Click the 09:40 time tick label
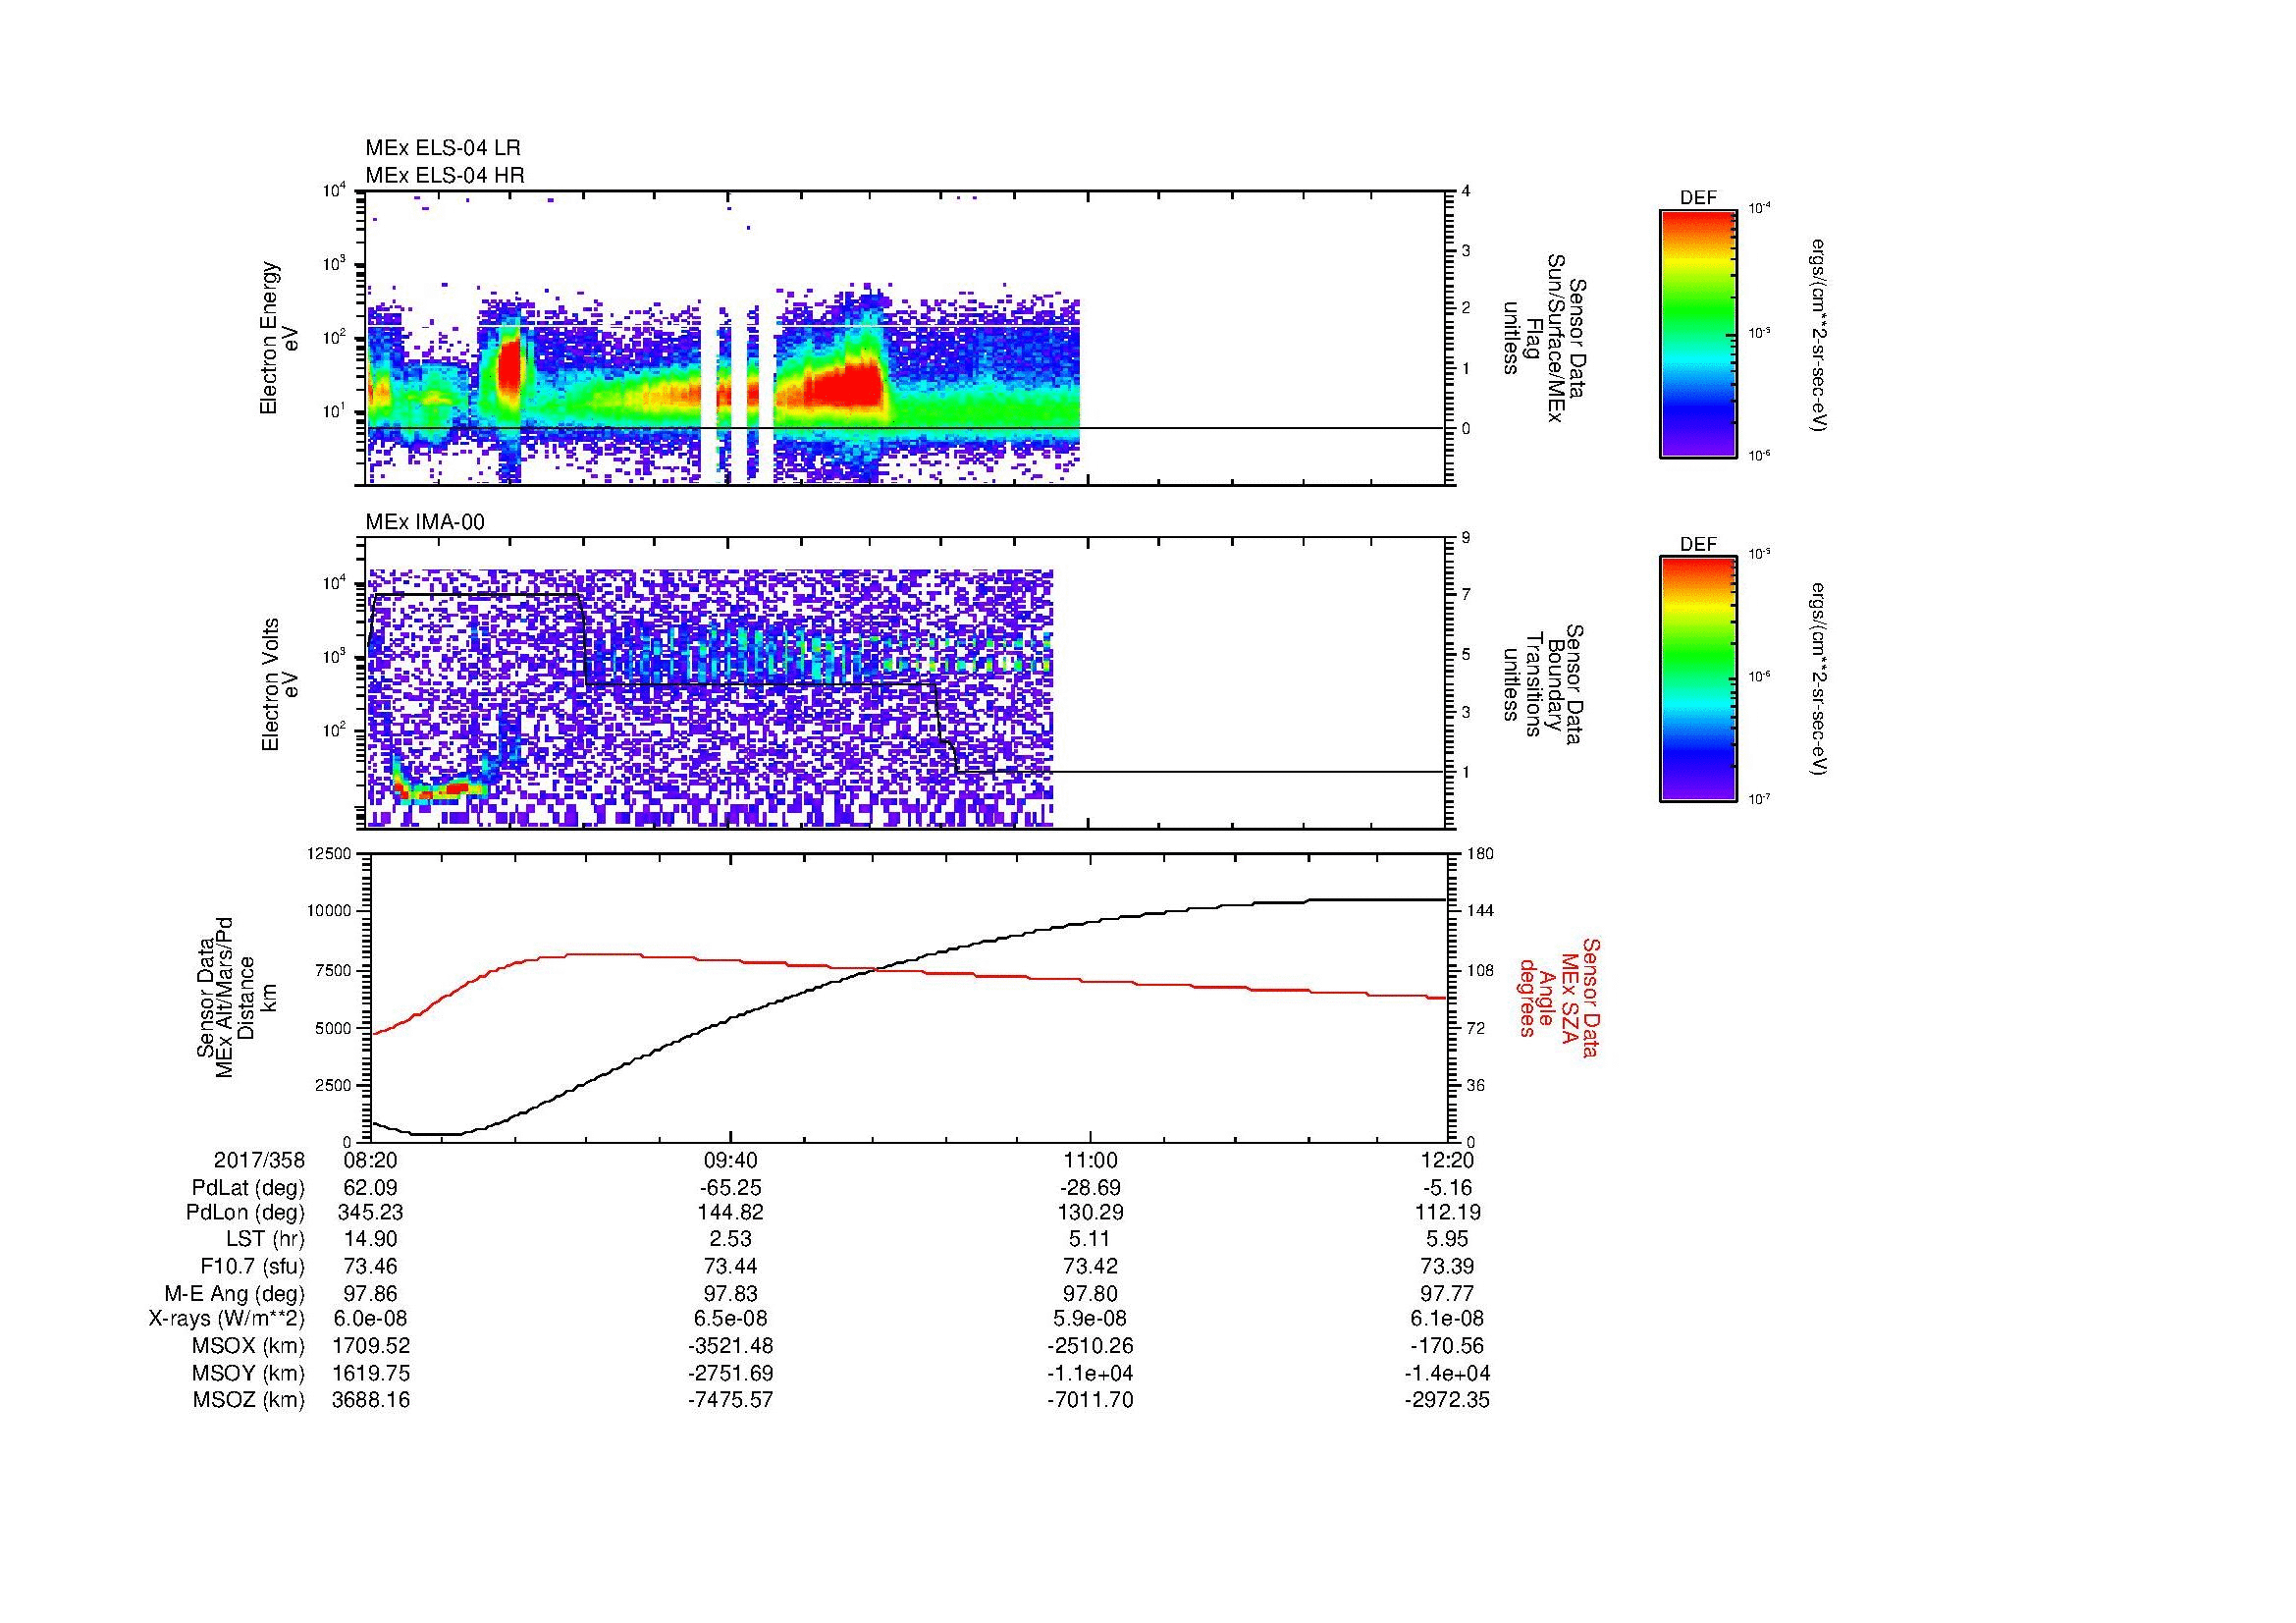This screenshot has height=1623, width=2296. tap(731, 1160)
